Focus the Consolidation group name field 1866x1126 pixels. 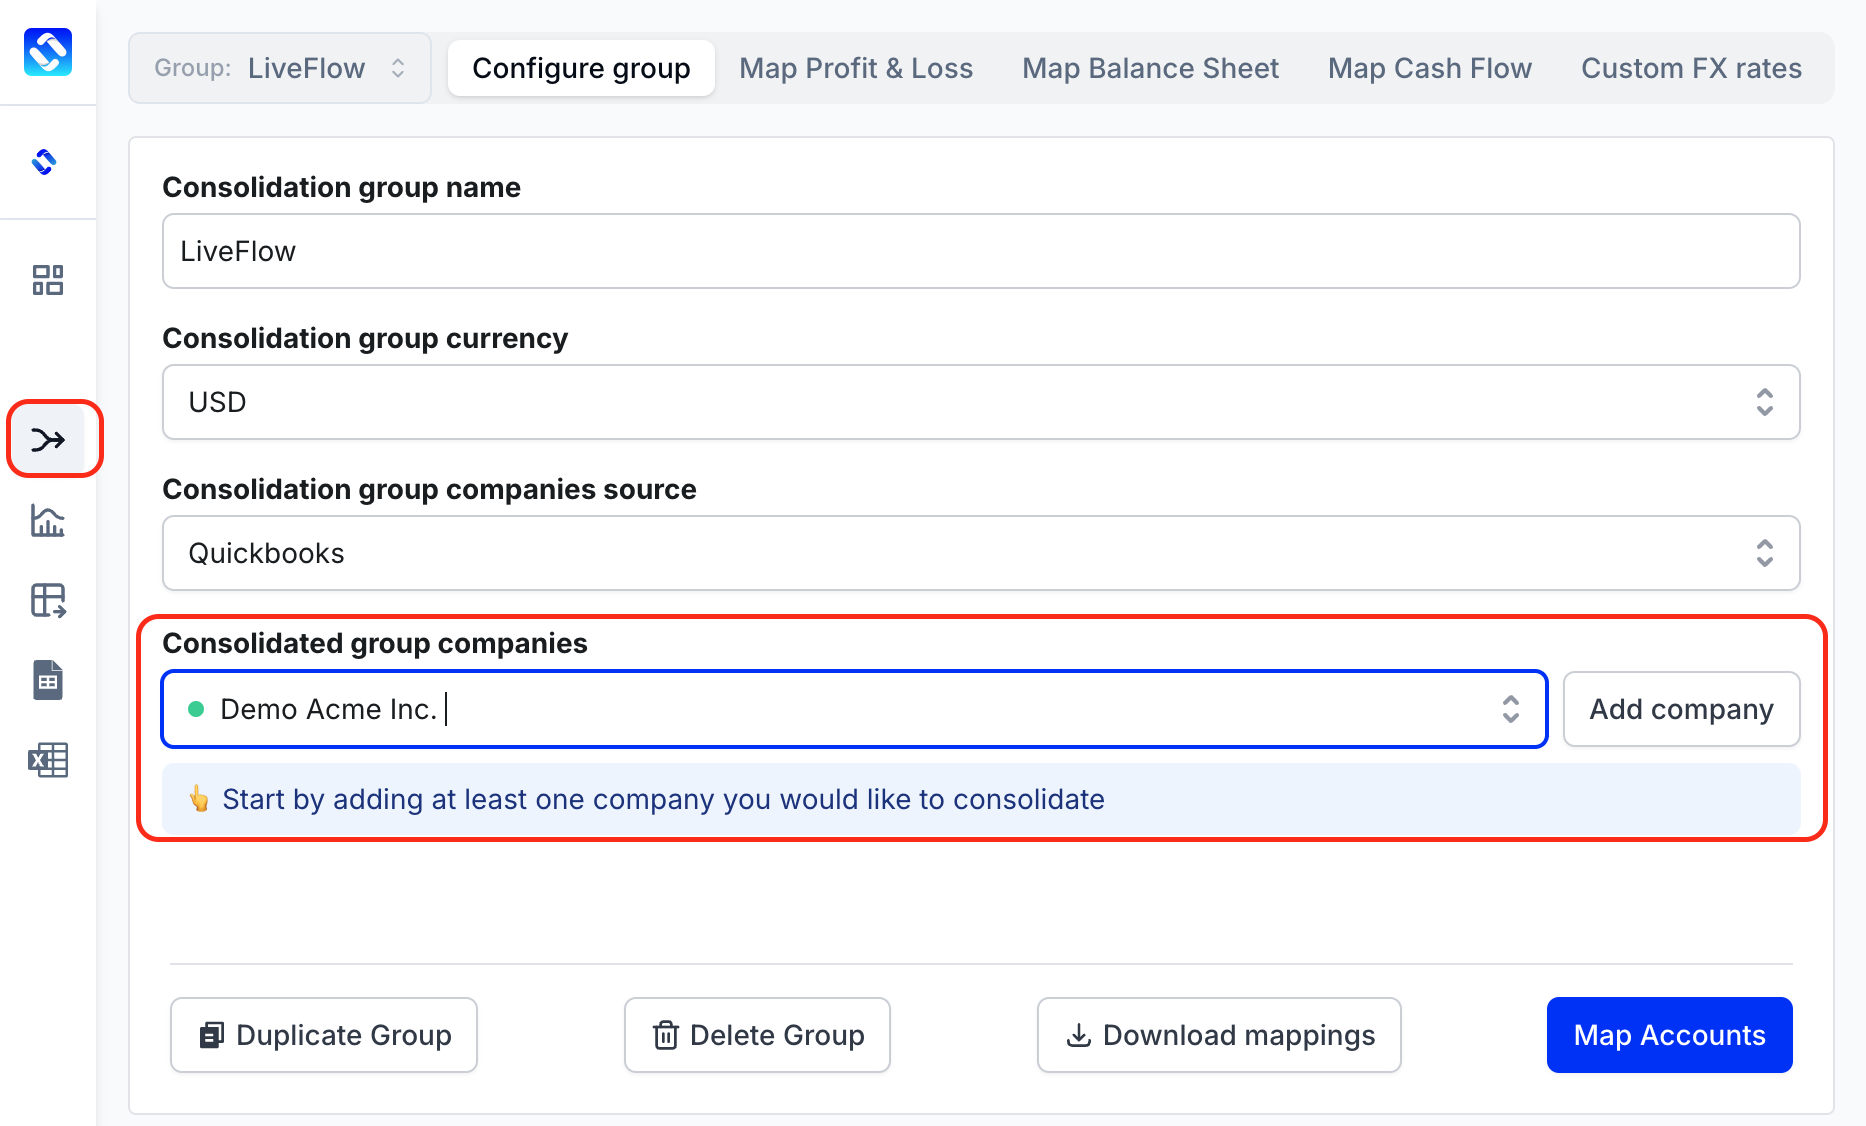pos(981,251)
